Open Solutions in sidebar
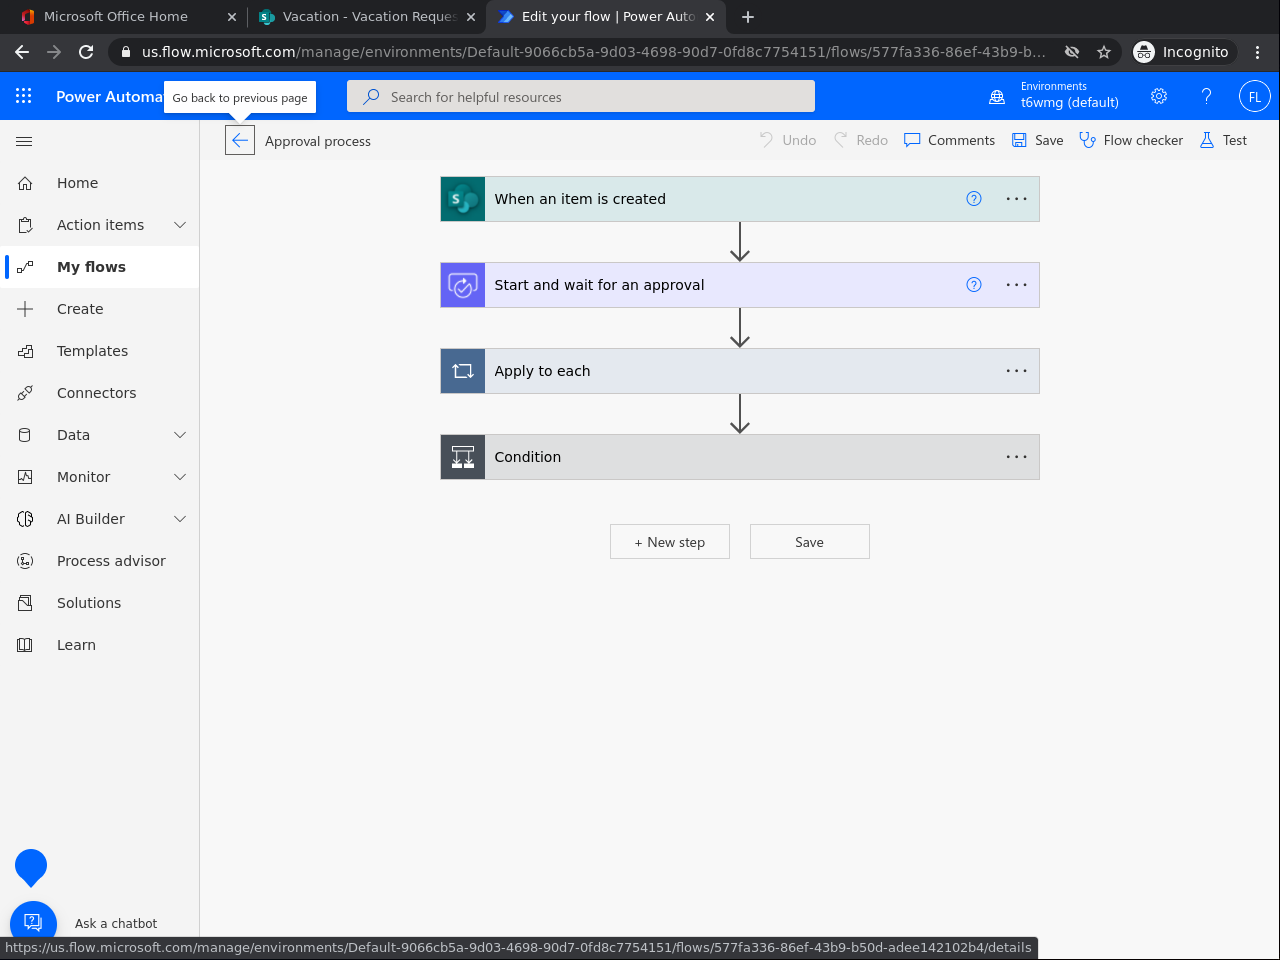The height and width of the screenshot is (960, 1280). [100, 603]
